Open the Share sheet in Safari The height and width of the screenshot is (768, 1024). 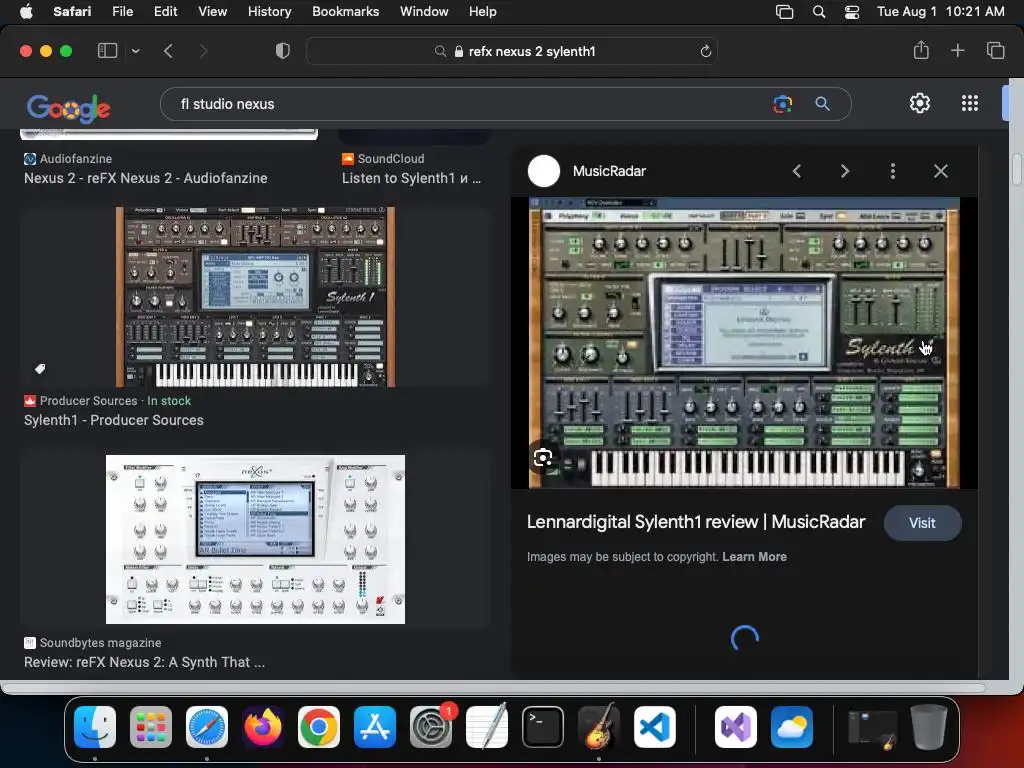(921, 50)
